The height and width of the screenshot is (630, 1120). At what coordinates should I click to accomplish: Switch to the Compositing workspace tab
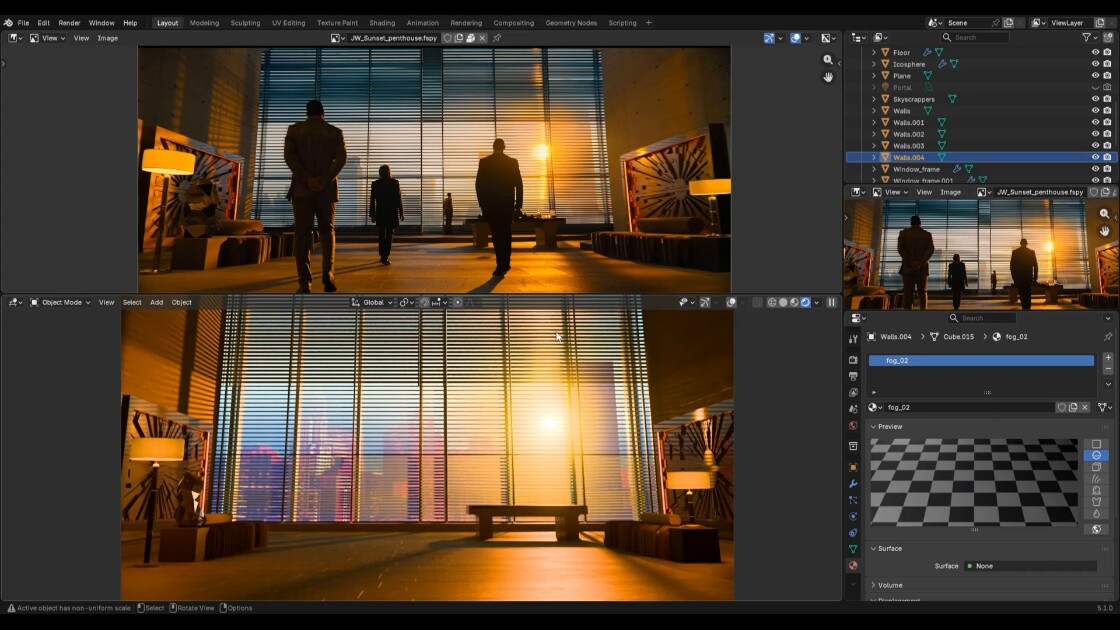click(514, 23)
